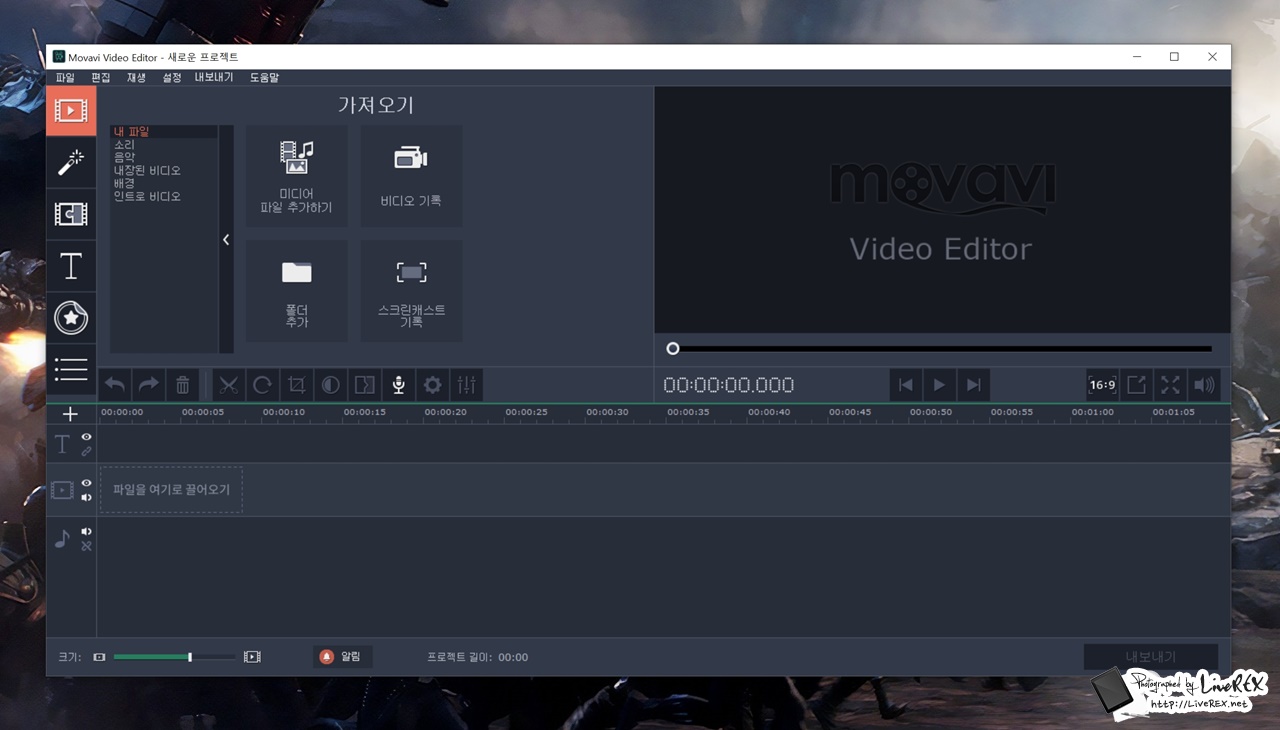Click the 스크린캐스트 기록 tile
This screenshot has width=1280, height=730.
click(411, 291)
